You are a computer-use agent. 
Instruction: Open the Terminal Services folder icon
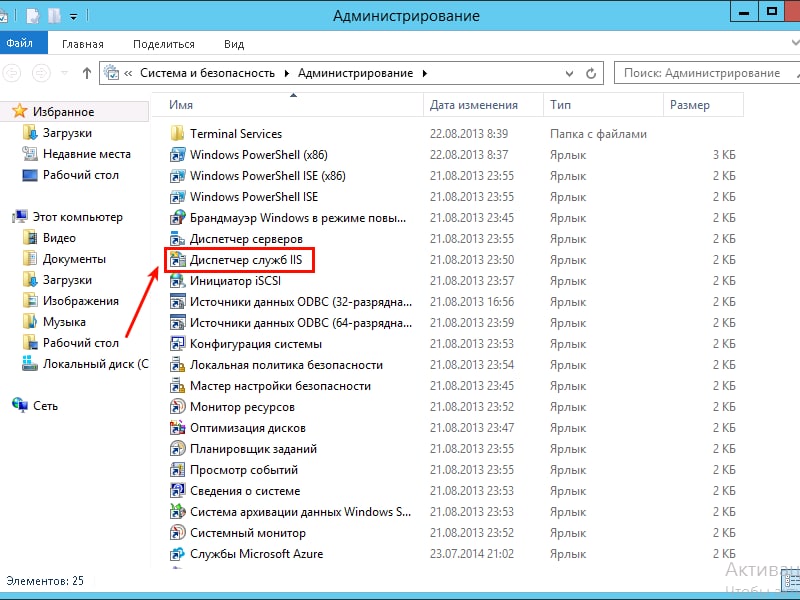[177, 134]
